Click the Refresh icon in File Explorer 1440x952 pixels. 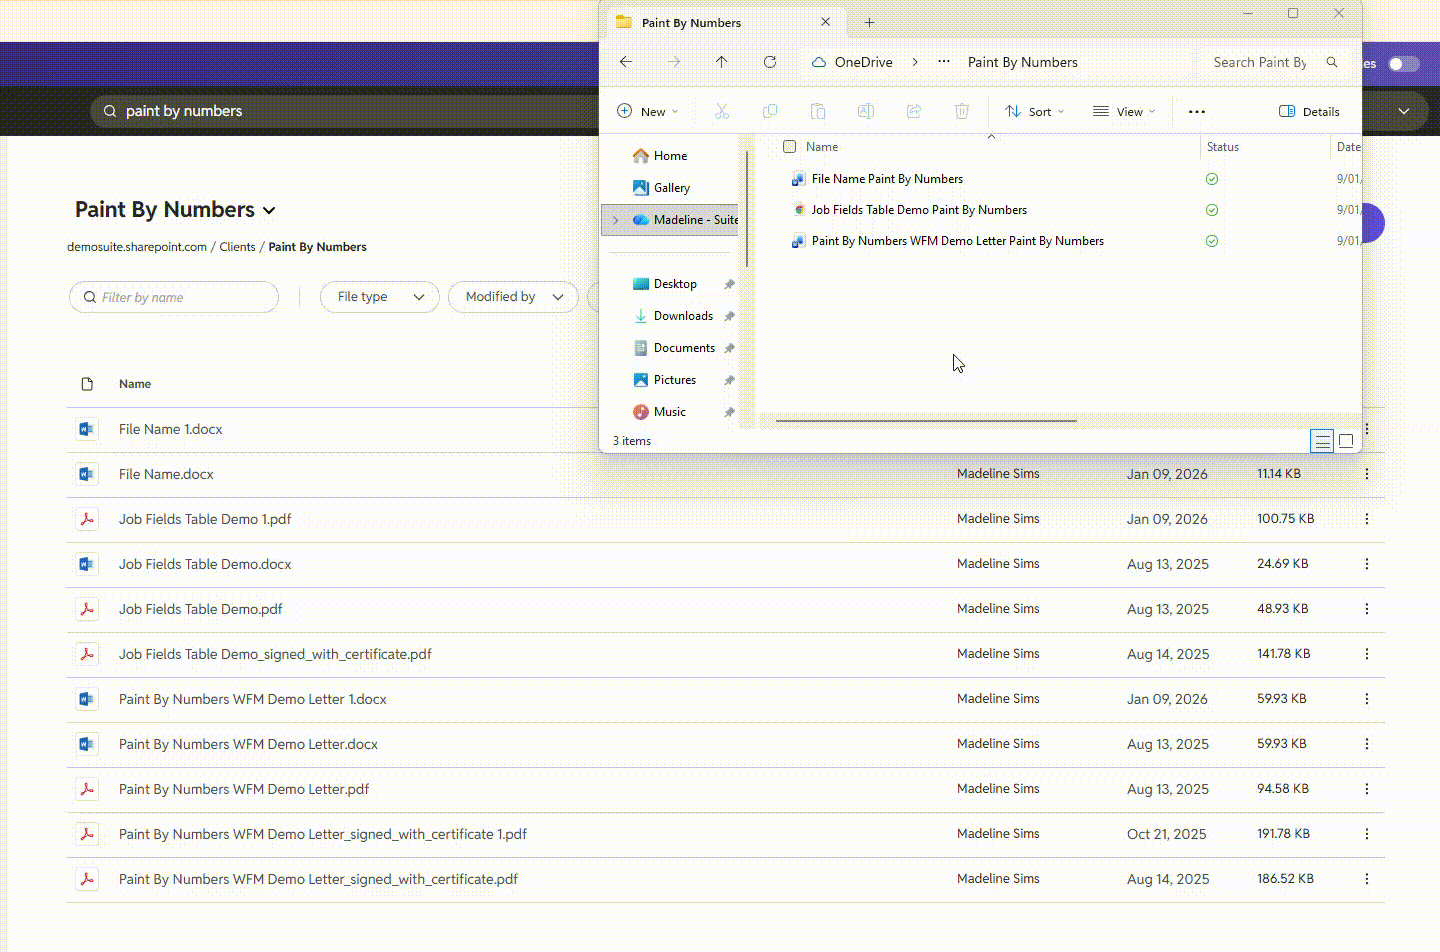point(770,62)
